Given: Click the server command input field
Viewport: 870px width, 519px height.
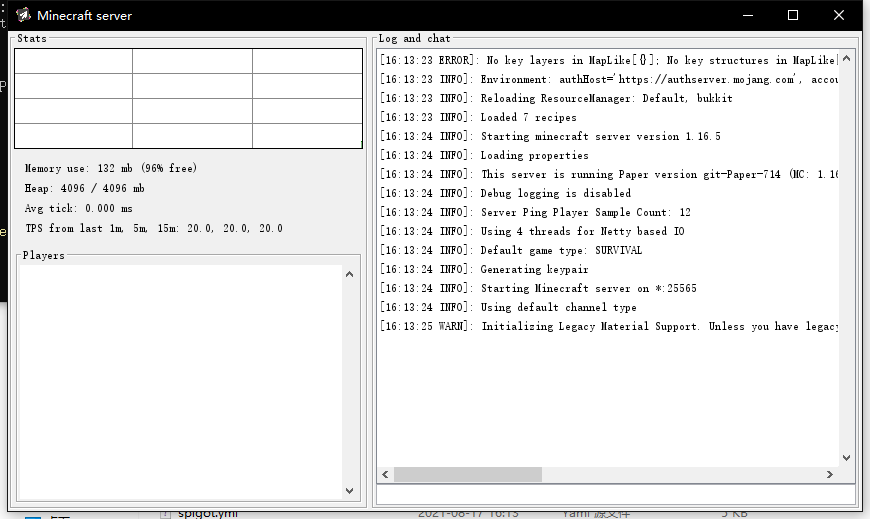Looking at the screenshot, I should tap(616, 494).
